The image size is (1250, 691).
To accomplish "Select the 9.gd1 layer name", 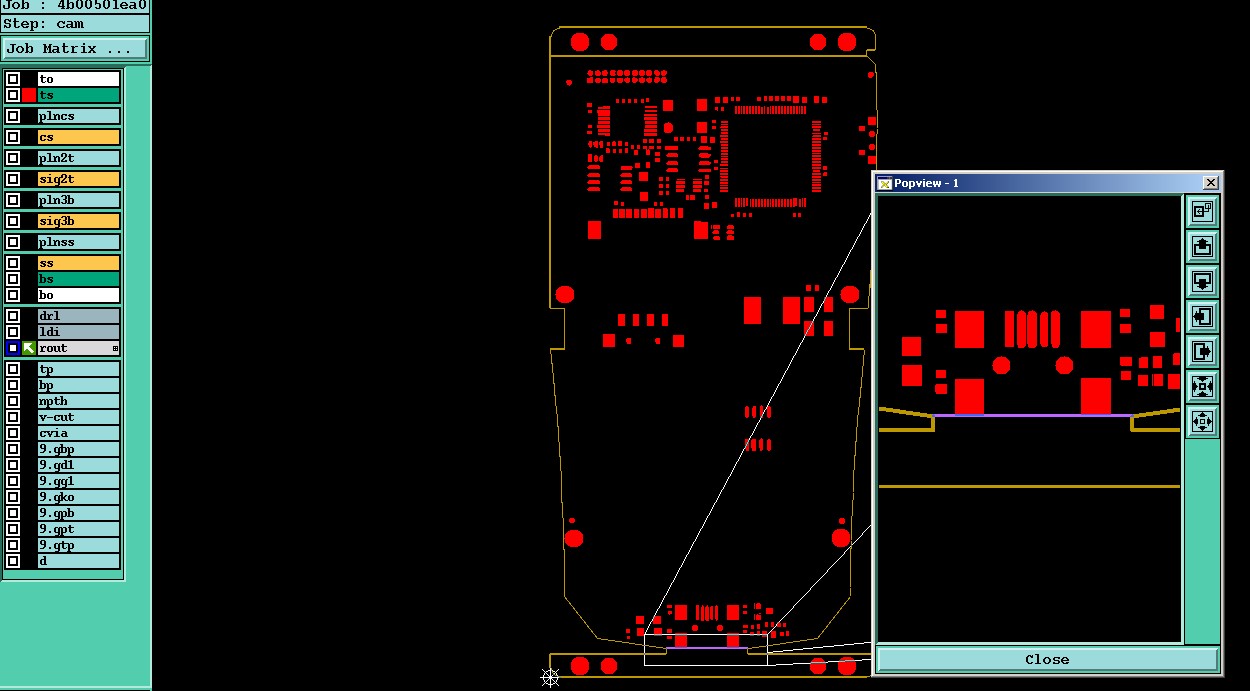I will point(78,465).
